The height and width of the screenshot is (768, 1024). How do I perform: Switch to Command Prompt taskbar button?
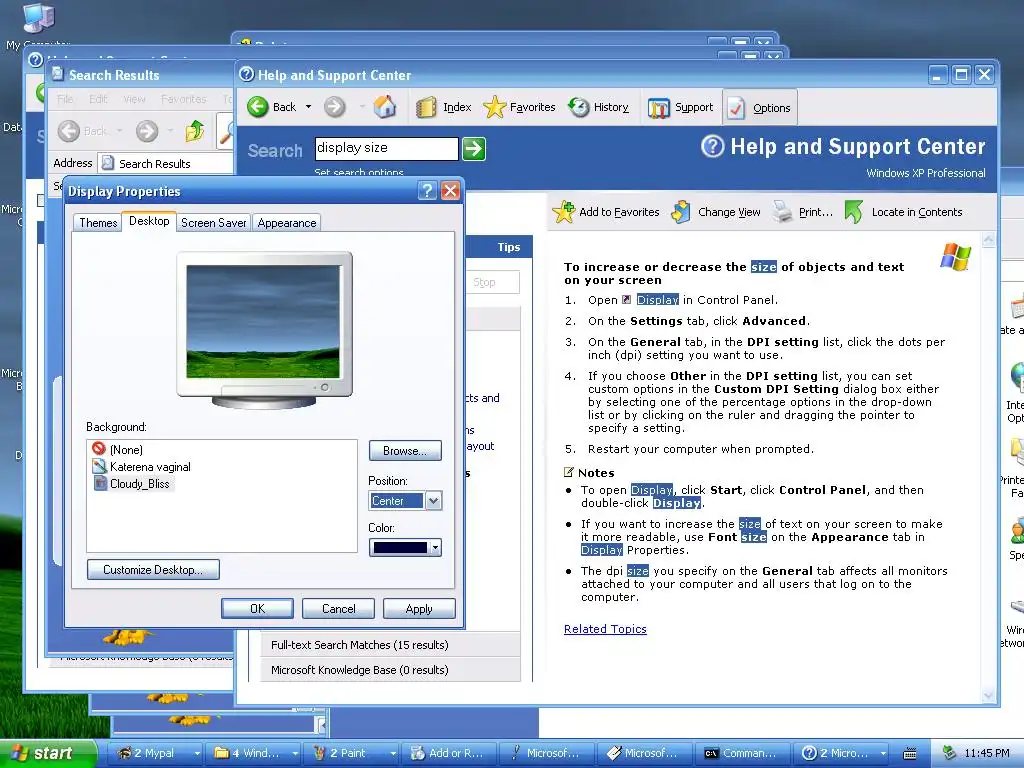[x=743, y=753]
